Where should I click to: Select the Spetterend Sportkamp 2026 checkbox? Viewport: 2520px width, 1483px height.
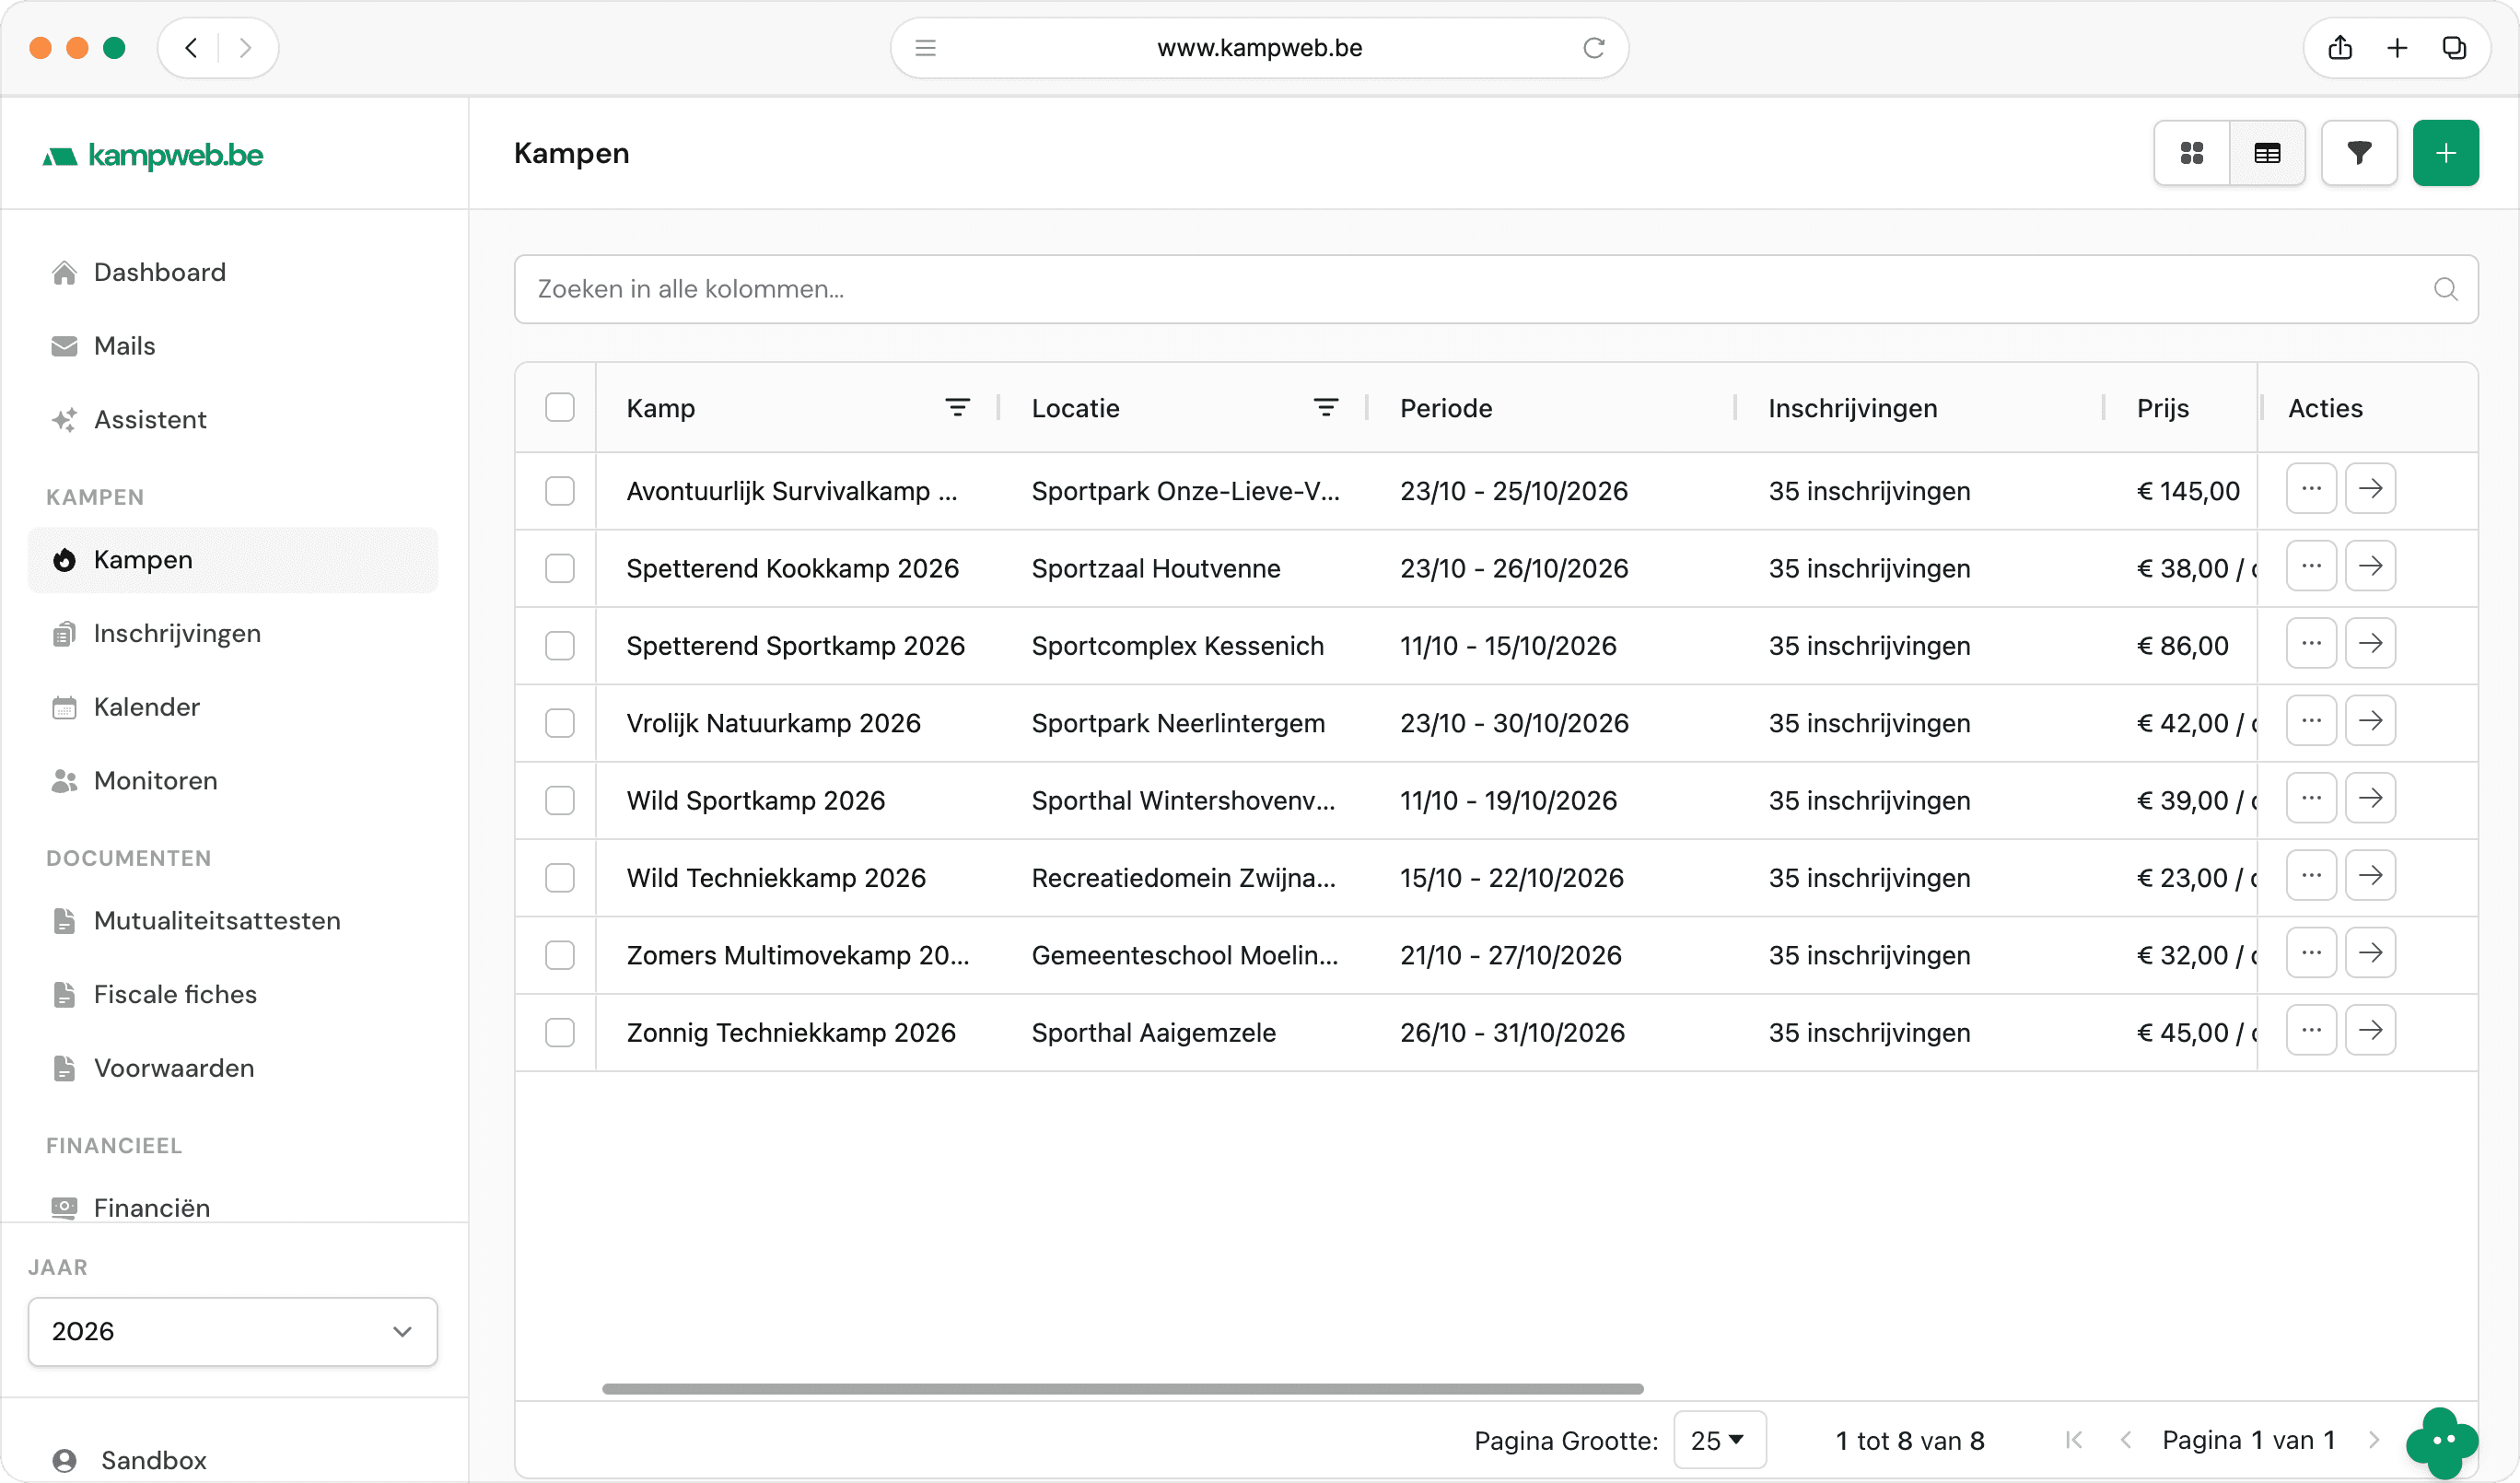pos(560,646)
